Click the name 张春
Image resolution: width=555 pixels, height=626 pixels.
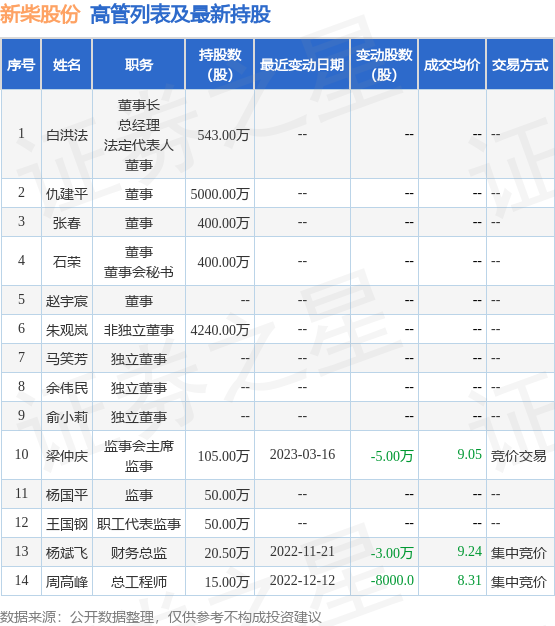67,223
